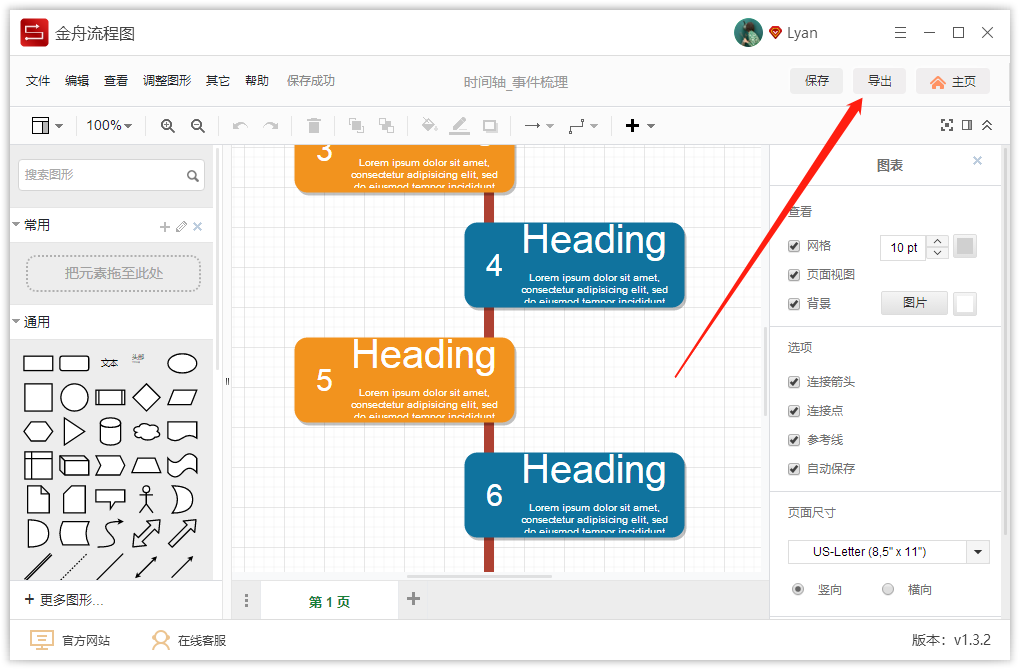Open the 其它 menu
Viewport: 1020px width, 670px height.
[218, 81]
